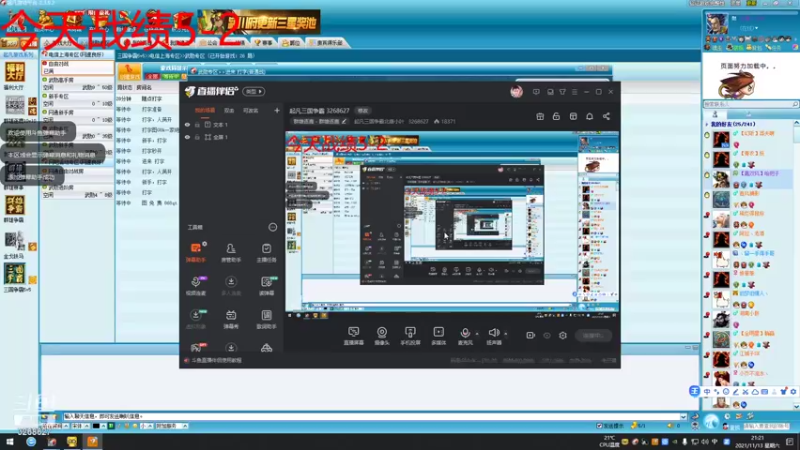Click the user avatar in 直播伴侣 title bar

coord(516,92)
